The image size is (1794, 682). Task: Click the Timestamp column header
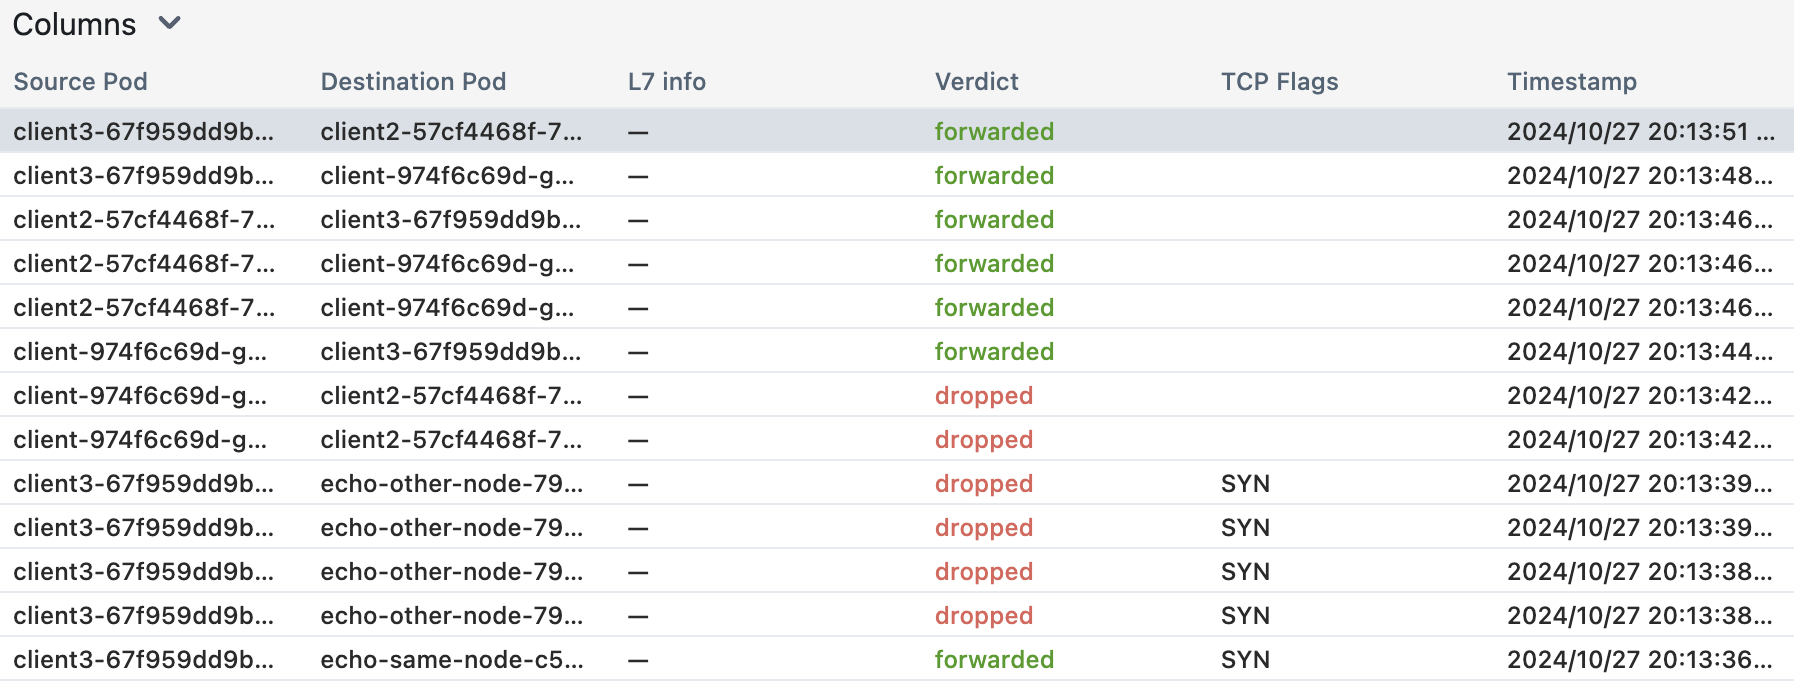[1571, 82]
